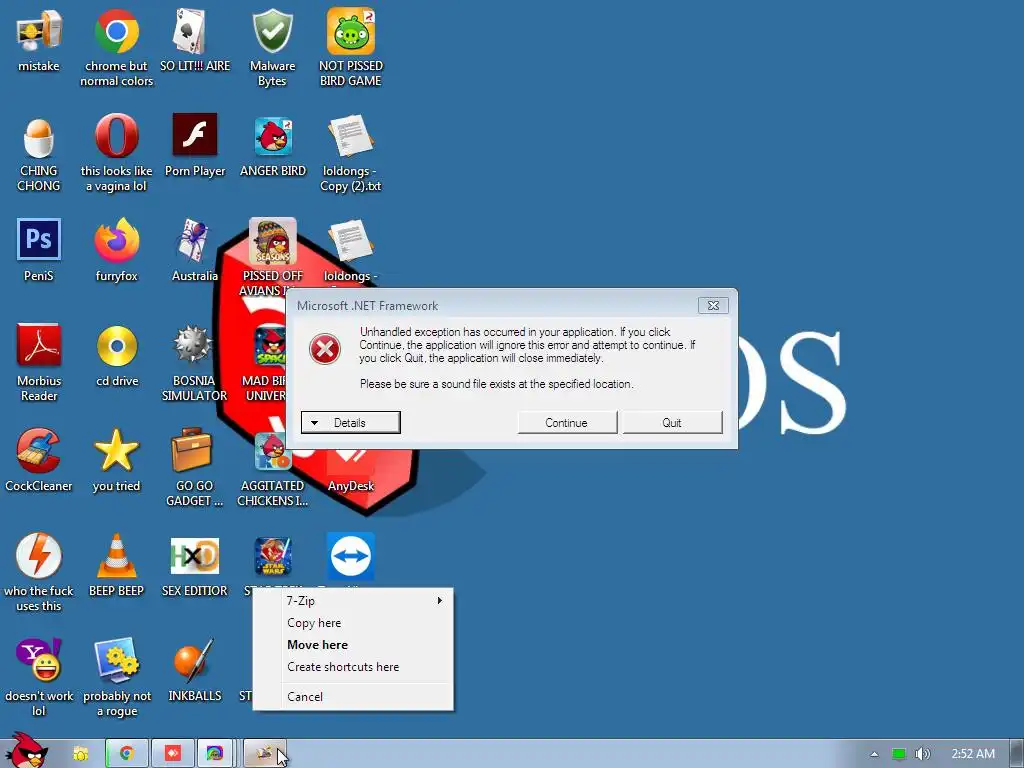Select the Angry Birds Rio icon
This screenshot has height=768, width=1024.
[x=273, y=452]
